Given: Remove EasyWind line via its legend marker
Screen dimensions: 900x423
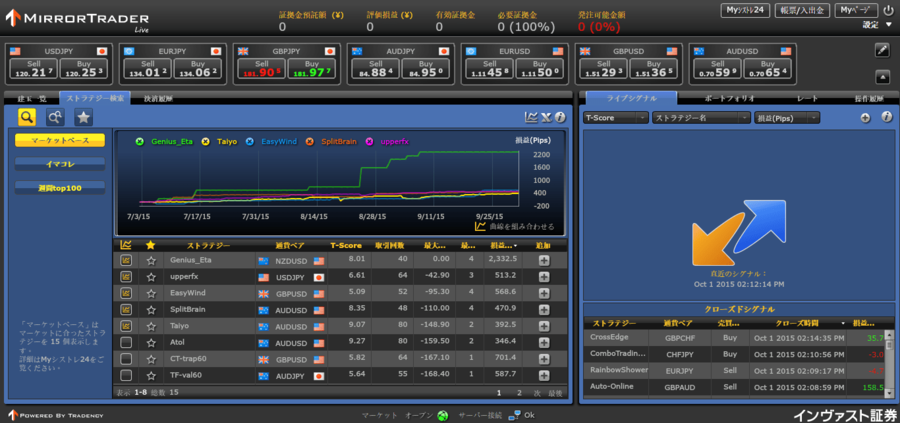Looking at the screenshot, I should (250, 142).
